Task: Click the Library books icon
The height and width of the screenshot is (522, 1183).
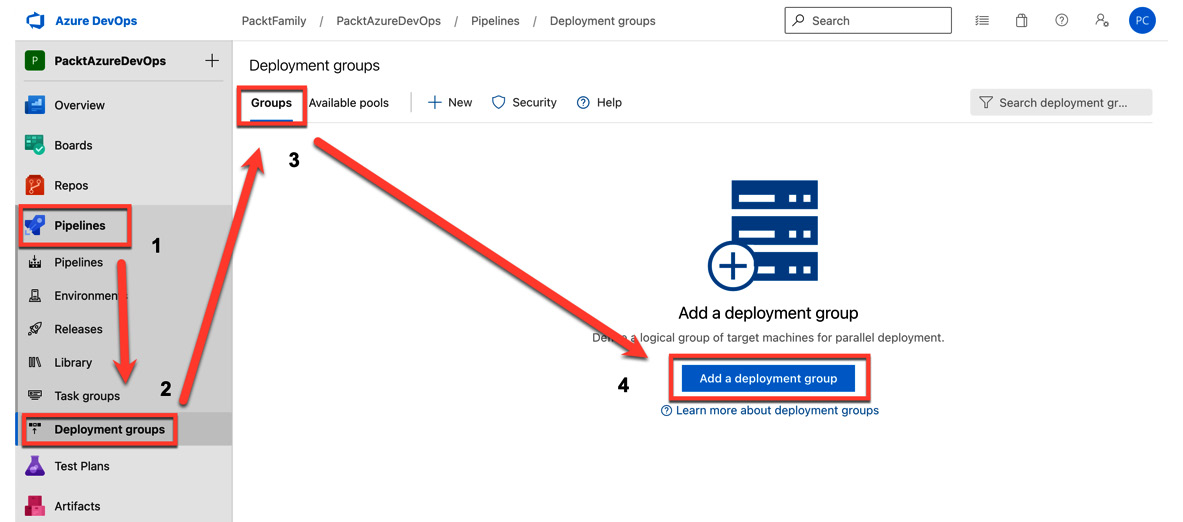Action: tap(35, 362)
